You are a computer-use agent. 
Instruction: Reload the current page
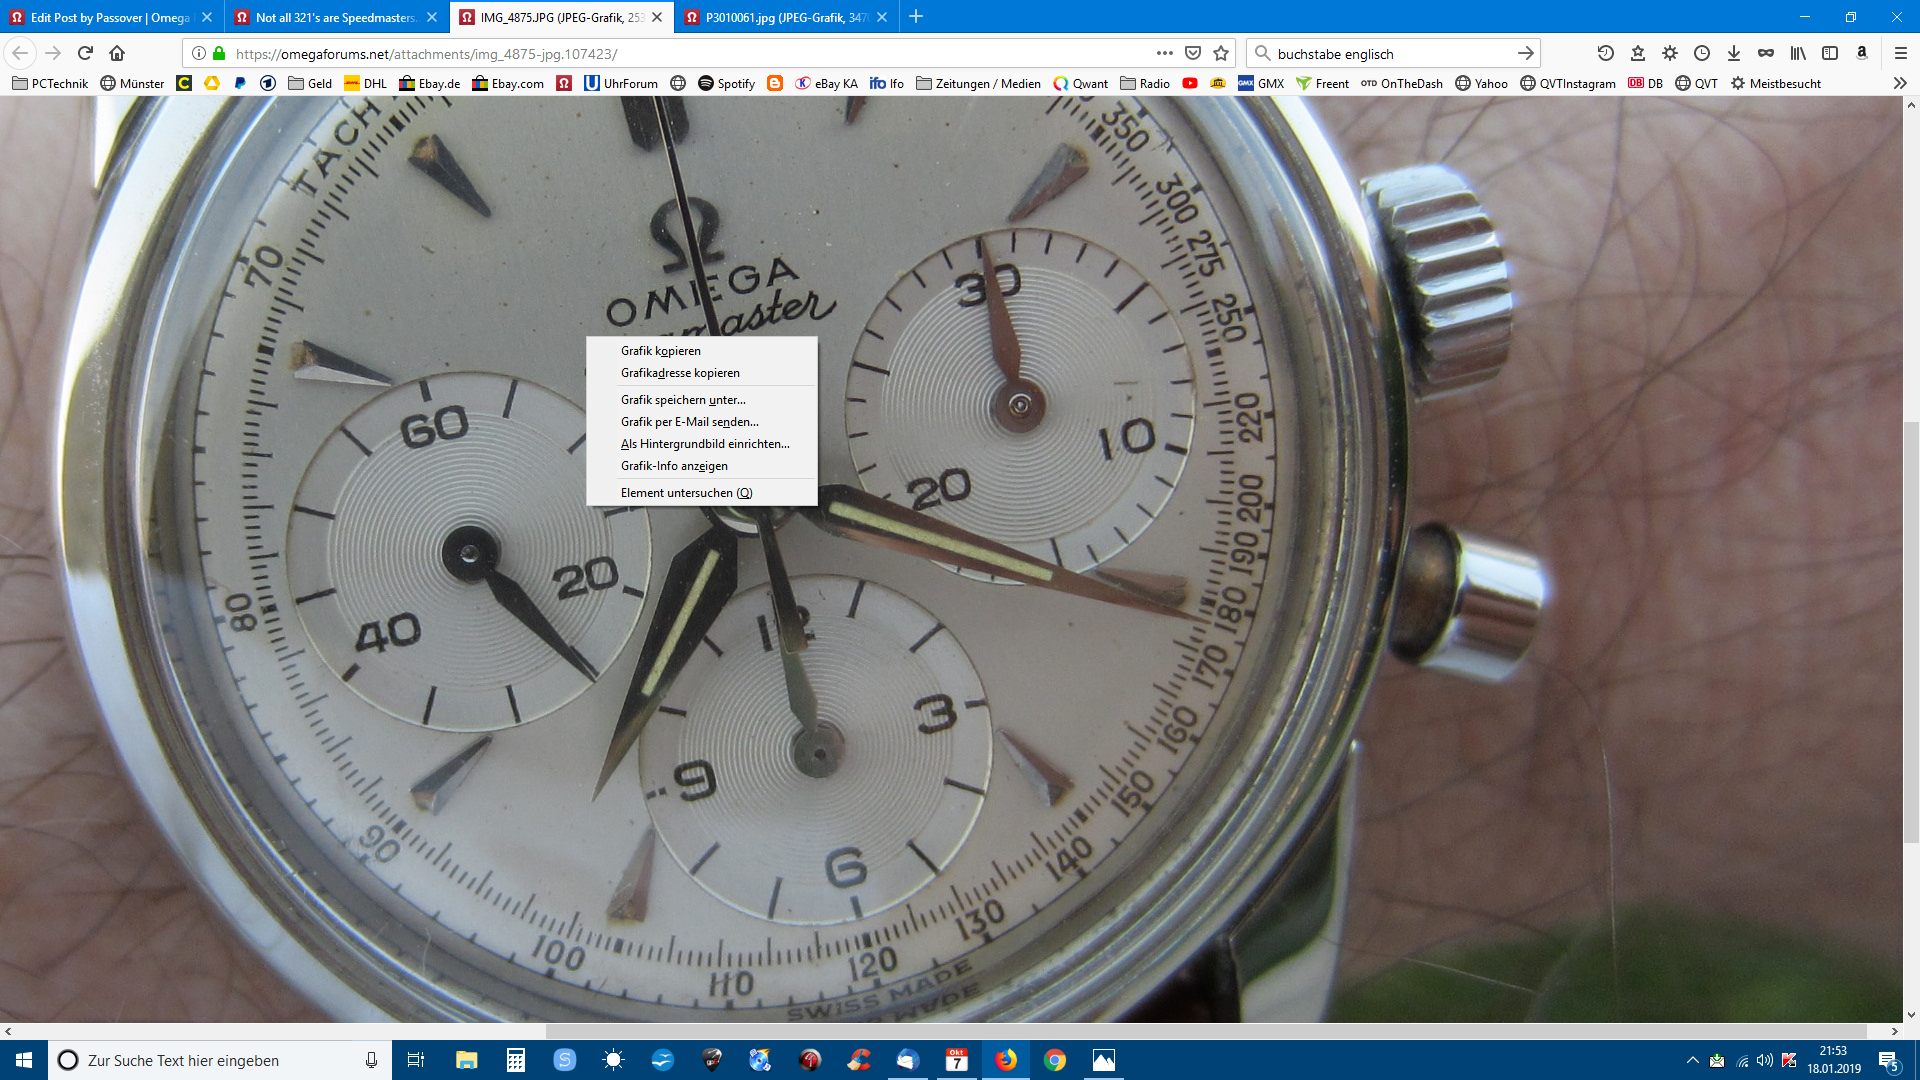coord(85,53)
